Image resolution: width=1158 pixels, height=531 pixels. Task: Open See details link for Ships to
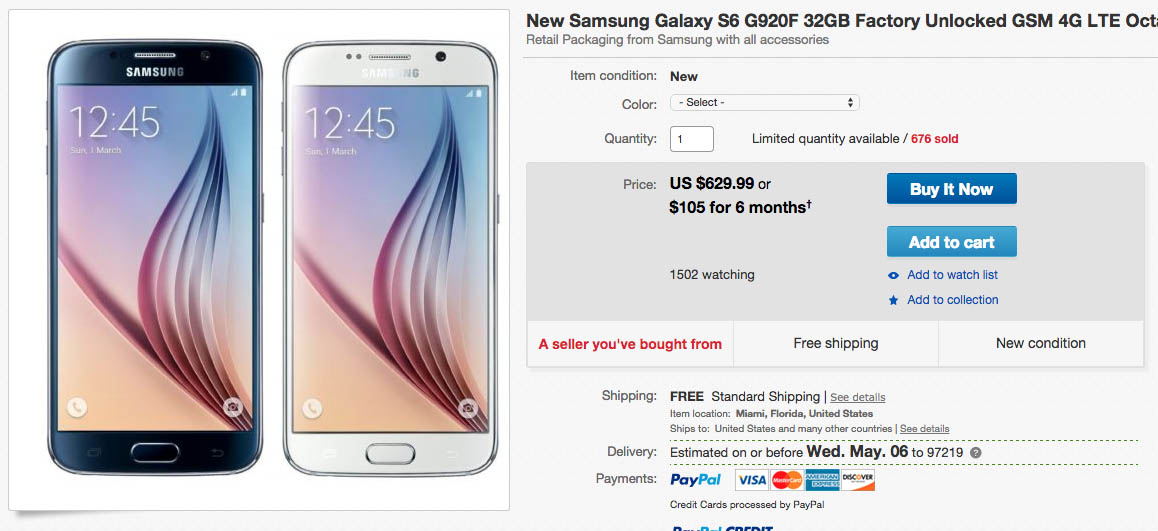coord(924,429)
